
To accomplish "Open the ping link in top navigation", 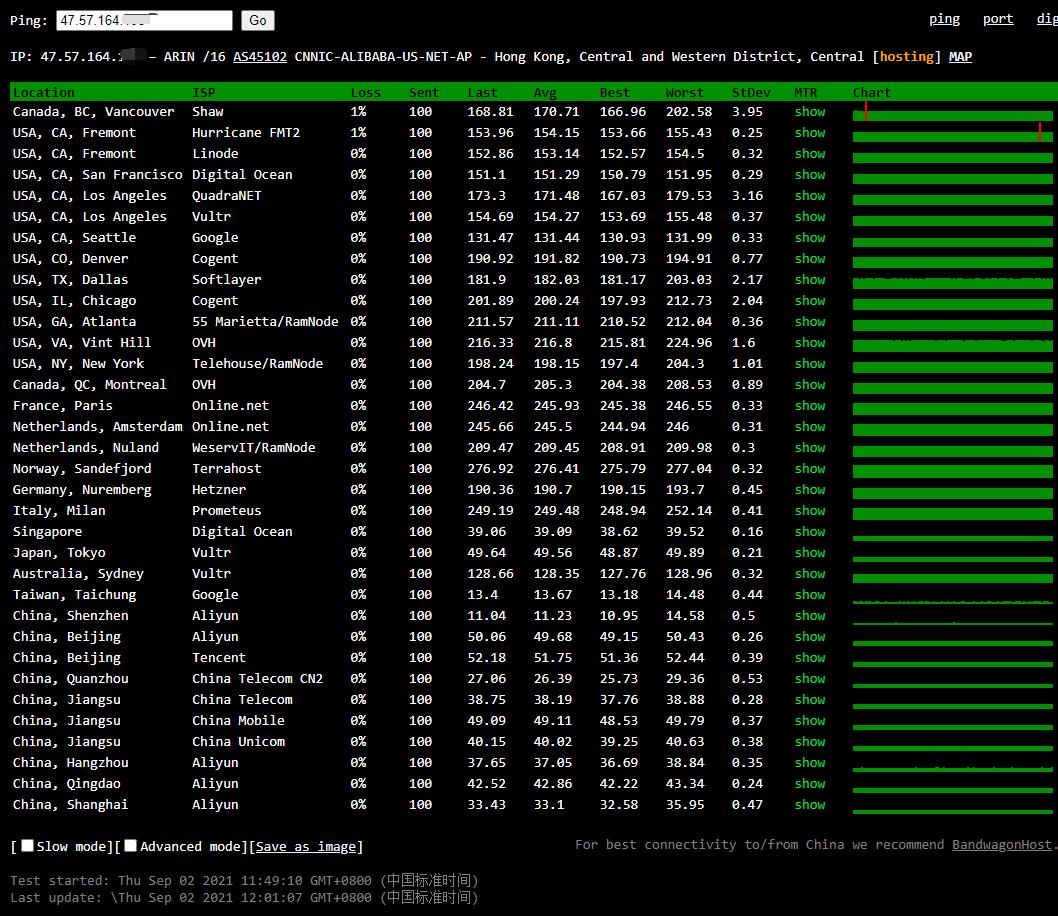I will point(944,19).
